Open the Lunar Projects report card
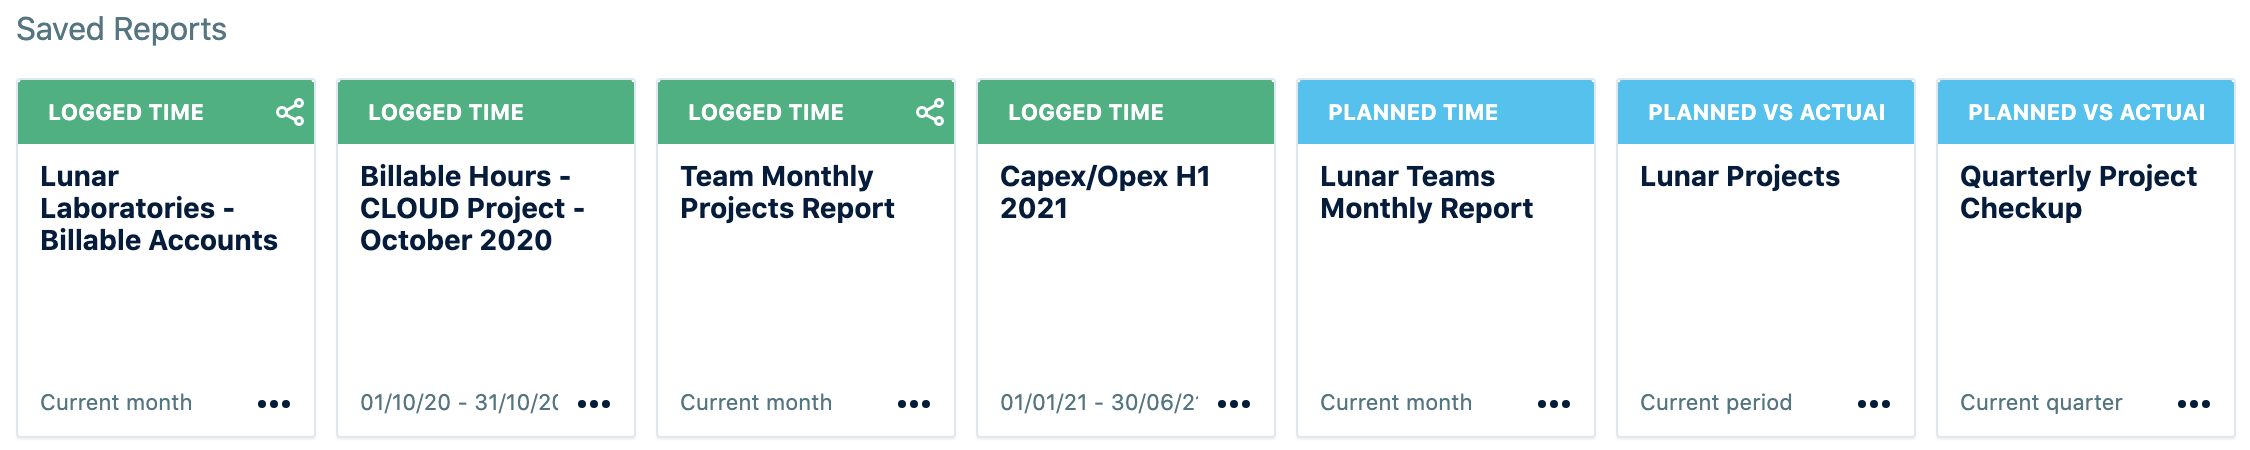 (x=1740, y=177)
